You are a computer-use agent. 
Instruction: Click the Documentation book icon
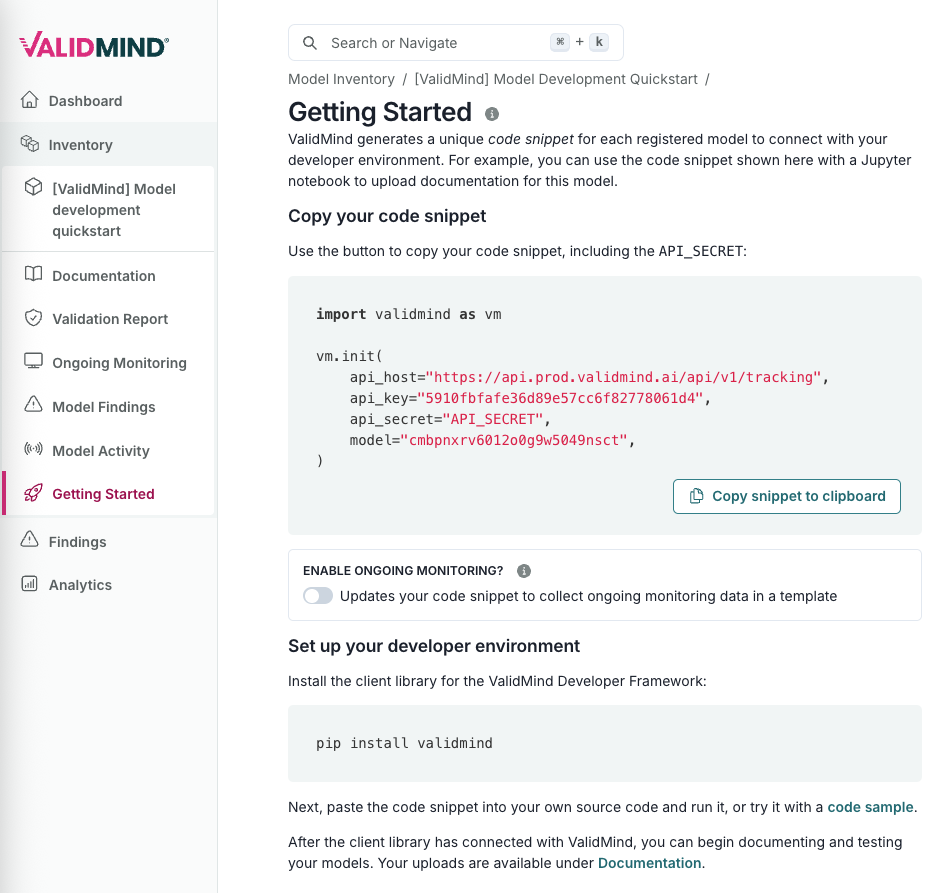tap(34, 275)
